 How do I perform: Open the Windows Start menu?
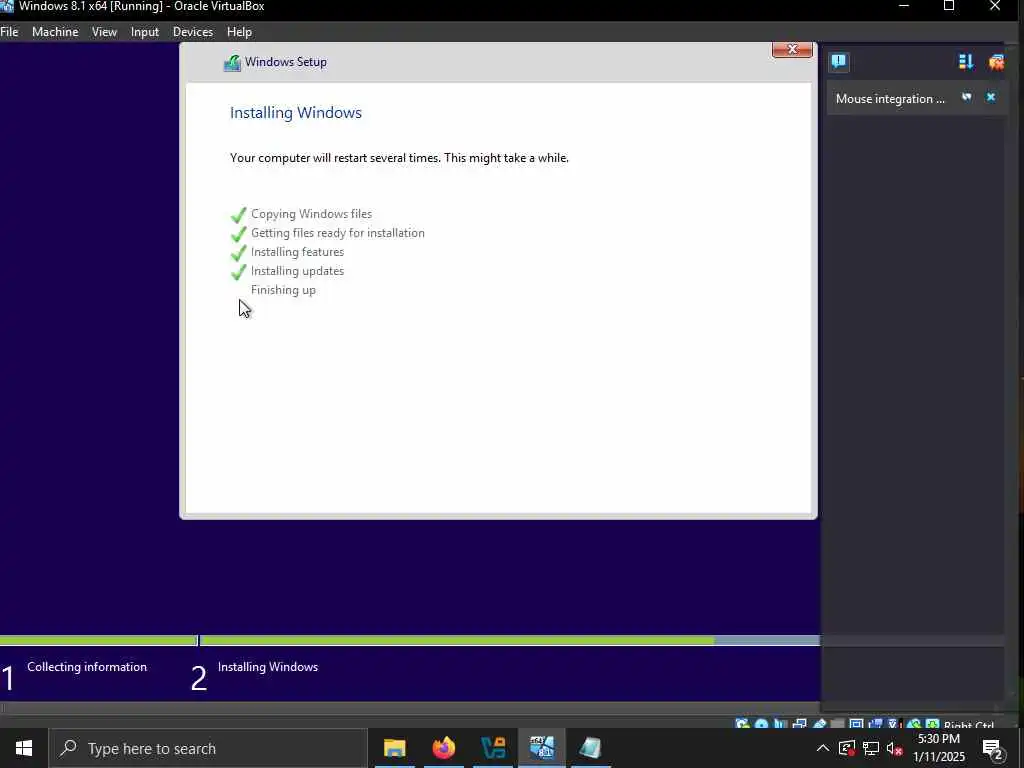point(24,748)
